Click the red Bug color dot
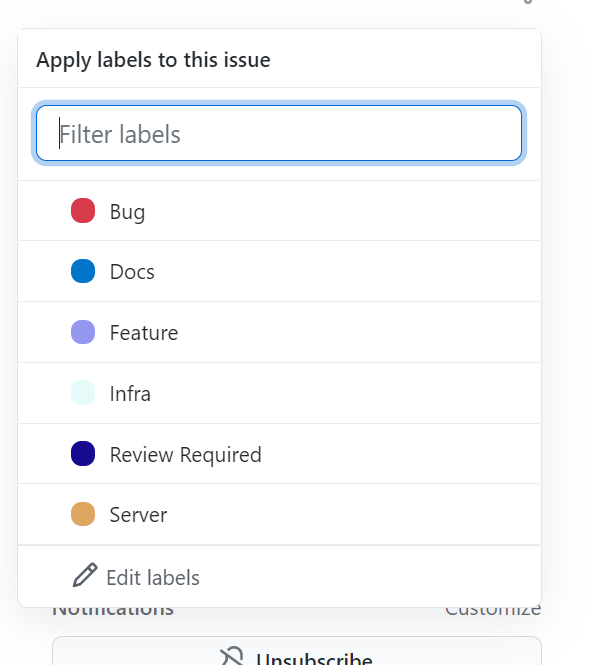The height and width of the screenshot is (665, 603). pyautogui.click(x=83, y=211)
